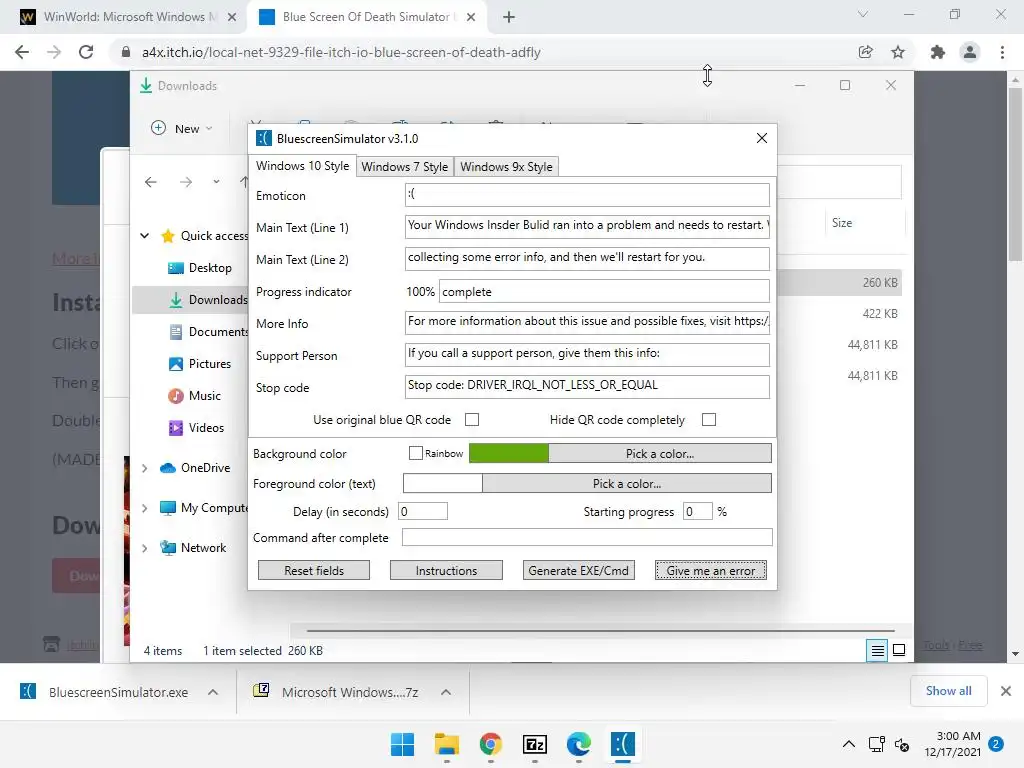Image resolution: width=1024 pixels, height=768 pixels.
Task: Focus the Command after complete field
Action: pos(587,537)
